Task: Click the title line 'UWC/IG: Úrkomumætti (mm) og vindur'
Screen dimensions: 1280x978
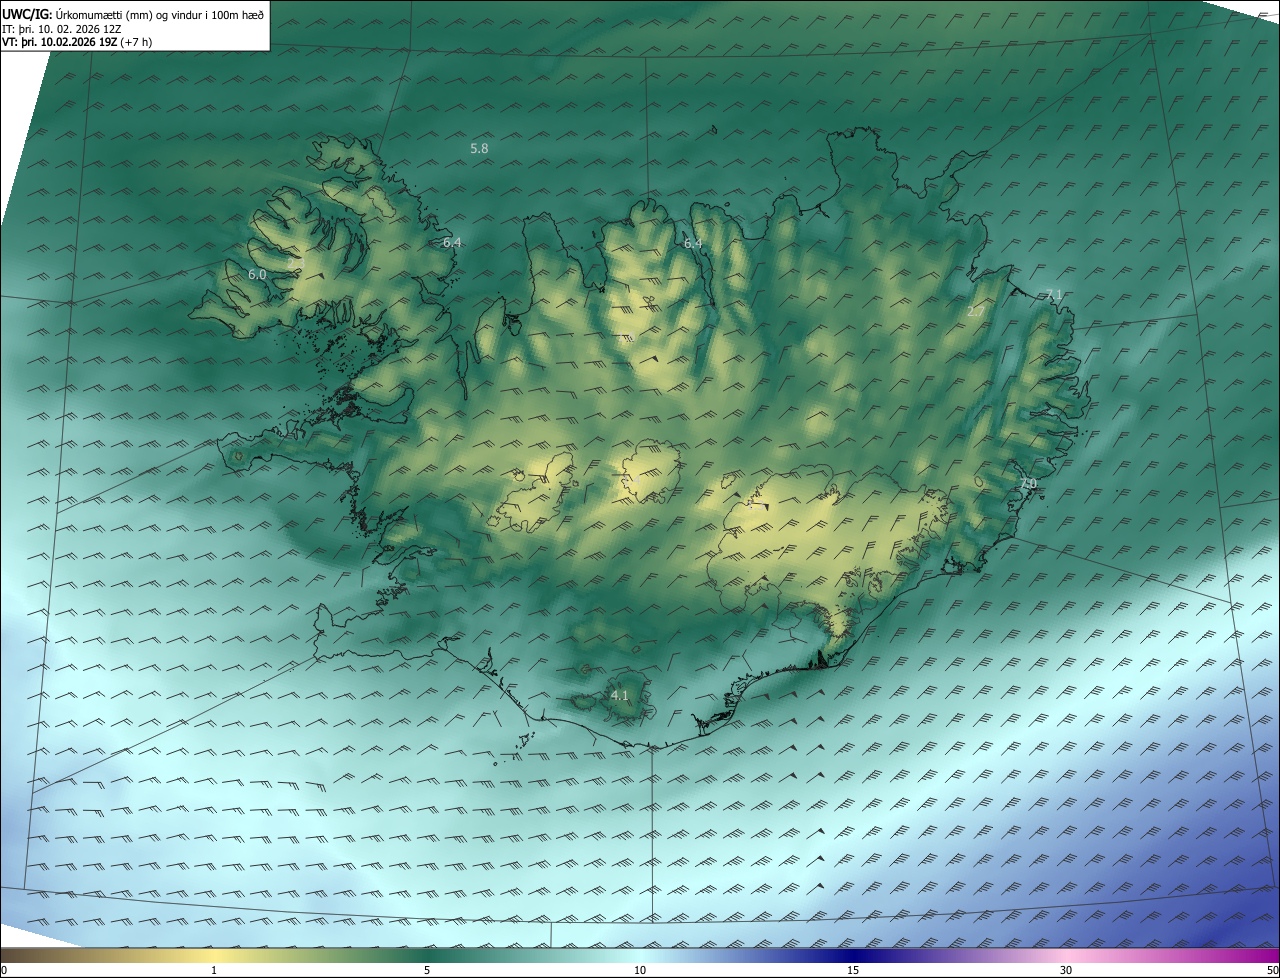Action: click(x=133, y=14)
